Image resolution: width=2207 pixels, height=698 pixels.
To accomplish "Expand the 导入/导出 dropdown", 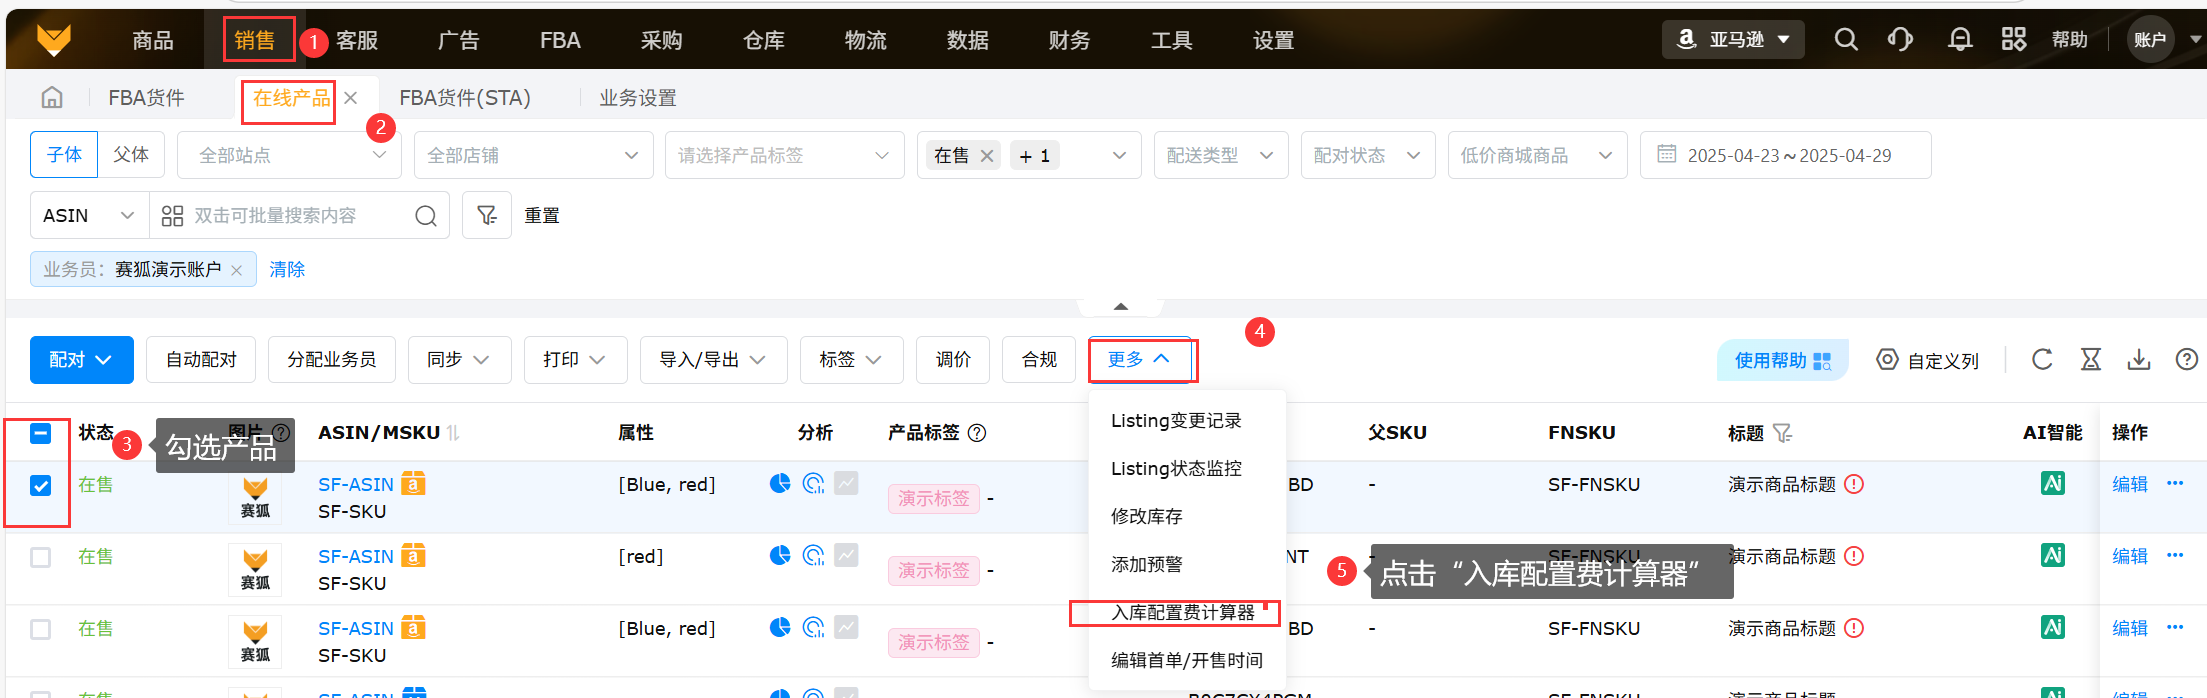I will pos(713,359).
